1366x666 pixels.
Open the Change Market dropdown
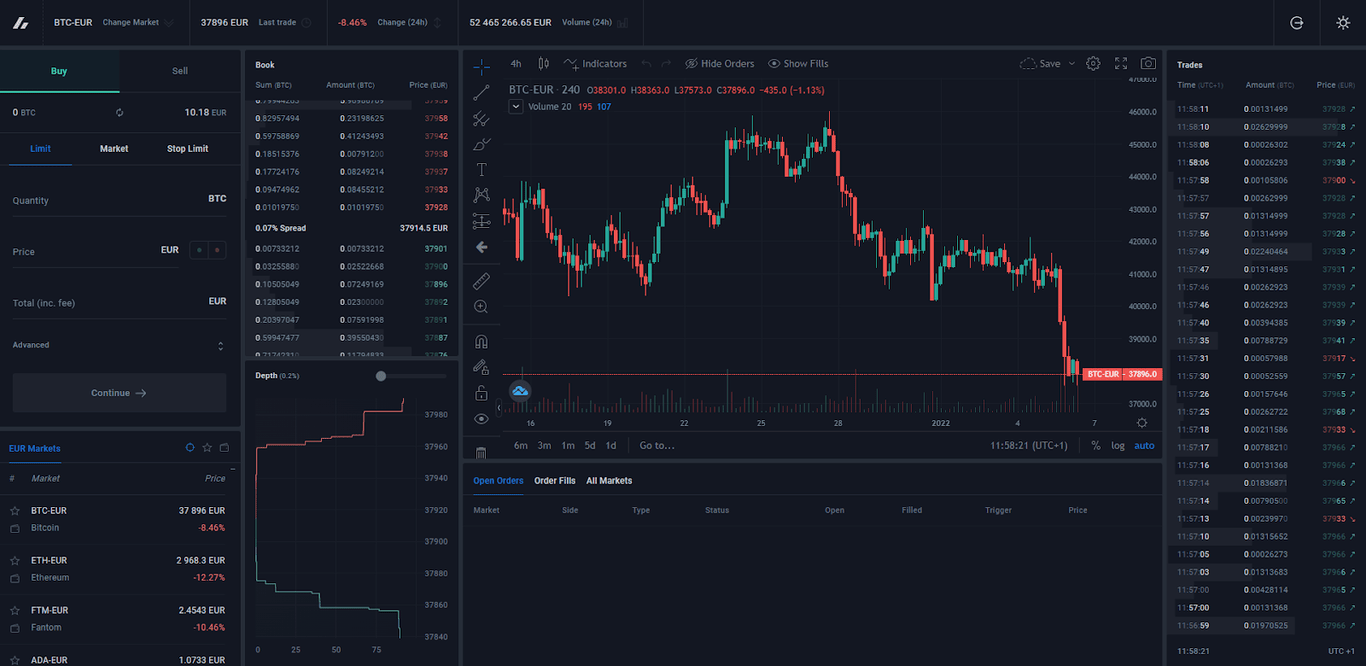tap(133, 22)
